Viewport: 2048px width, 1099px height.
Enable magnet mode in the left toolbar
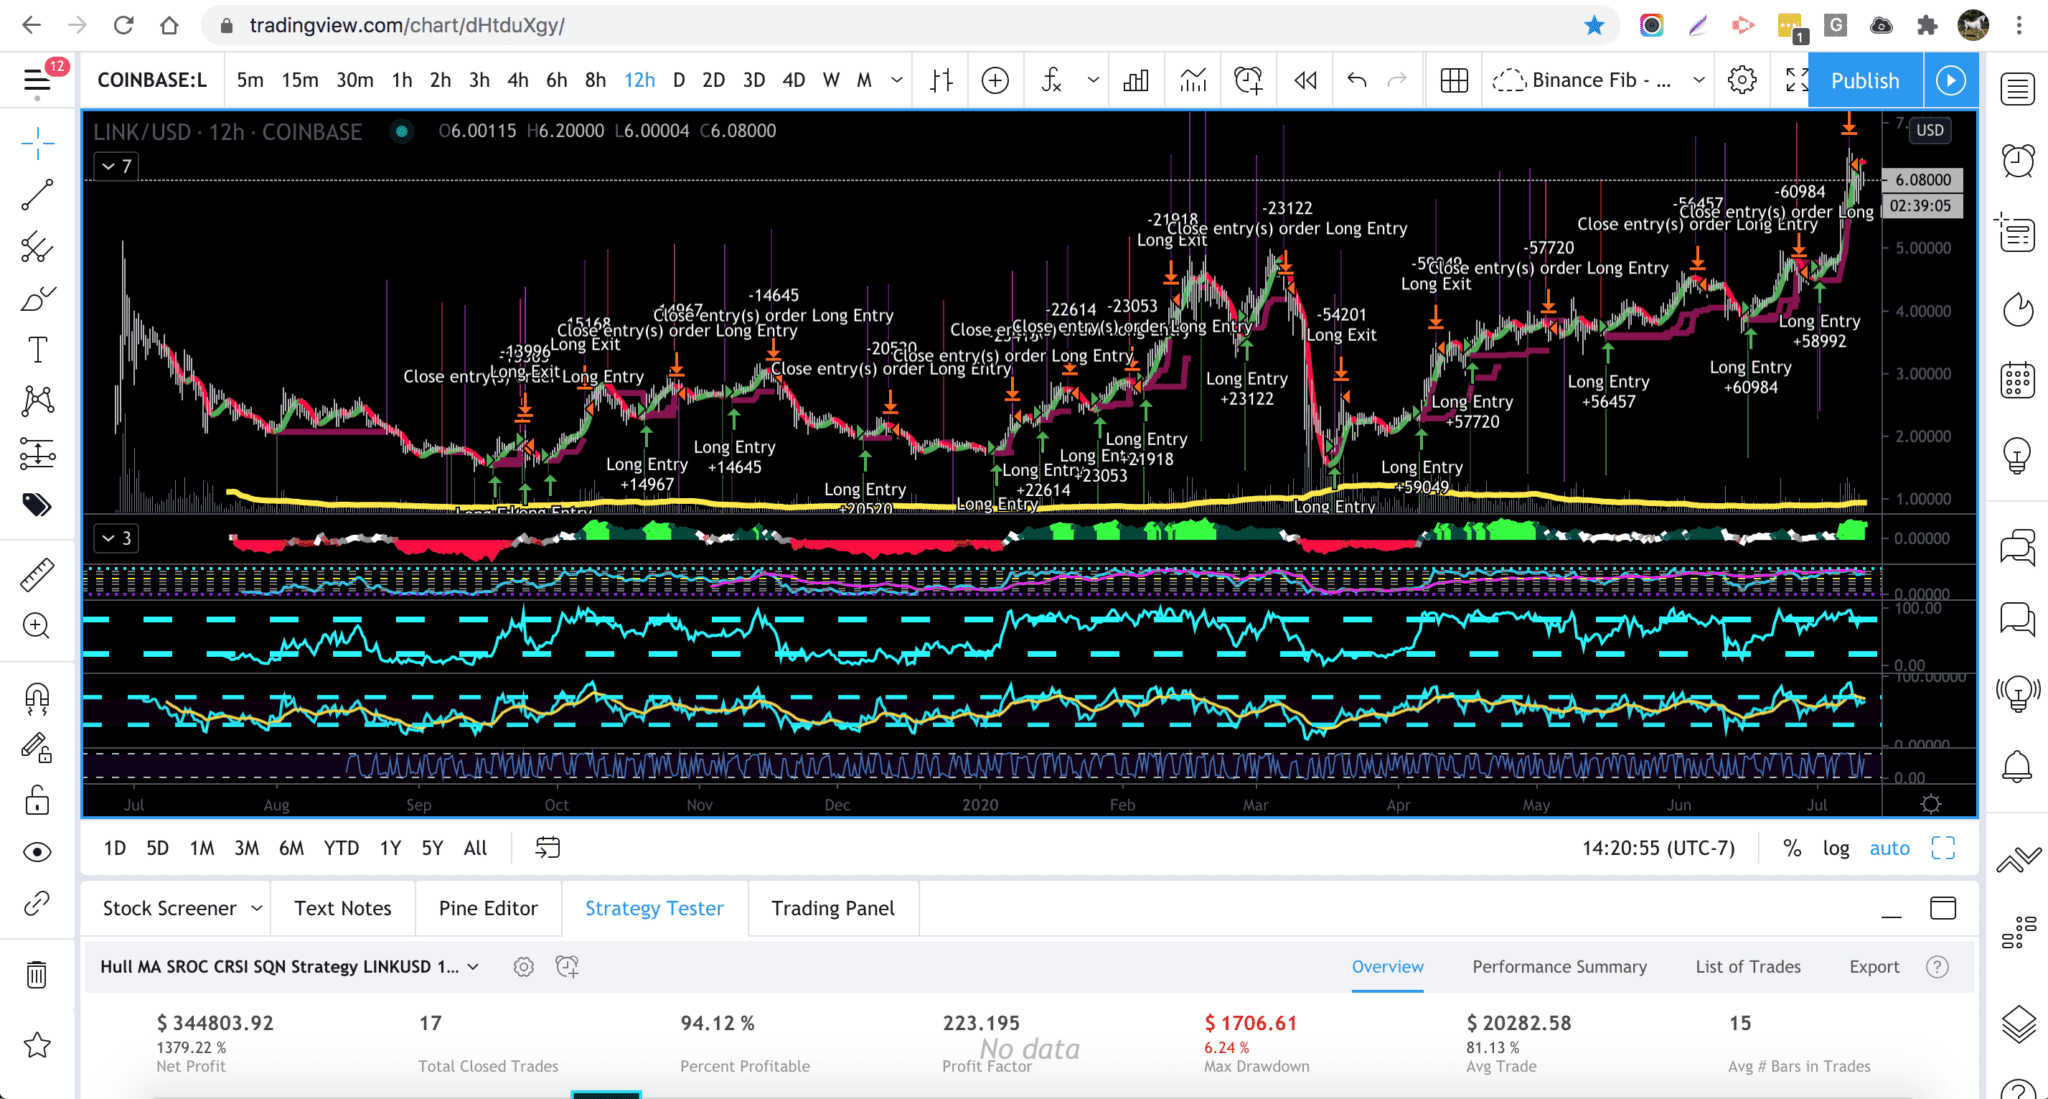(x=37, y=699)
